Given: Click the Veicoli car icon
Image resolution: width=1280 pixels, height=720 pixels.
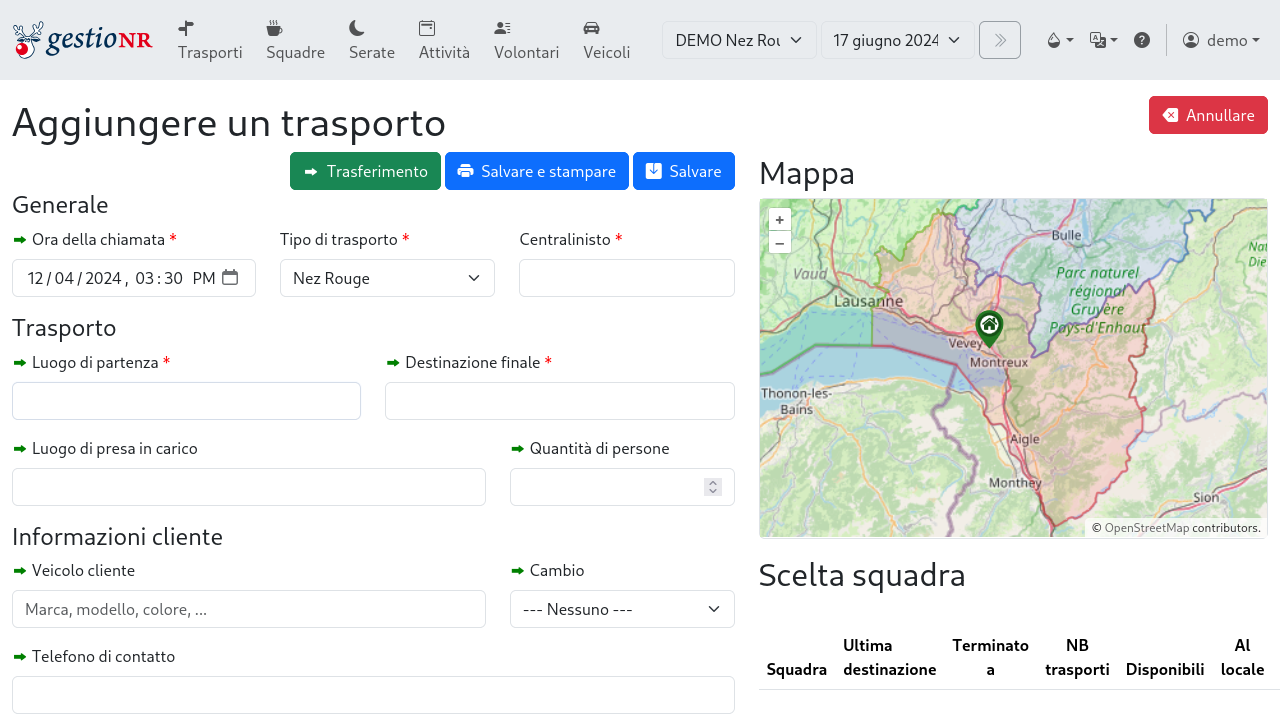Looking at the screenshot, I should [x=592, y=29].
